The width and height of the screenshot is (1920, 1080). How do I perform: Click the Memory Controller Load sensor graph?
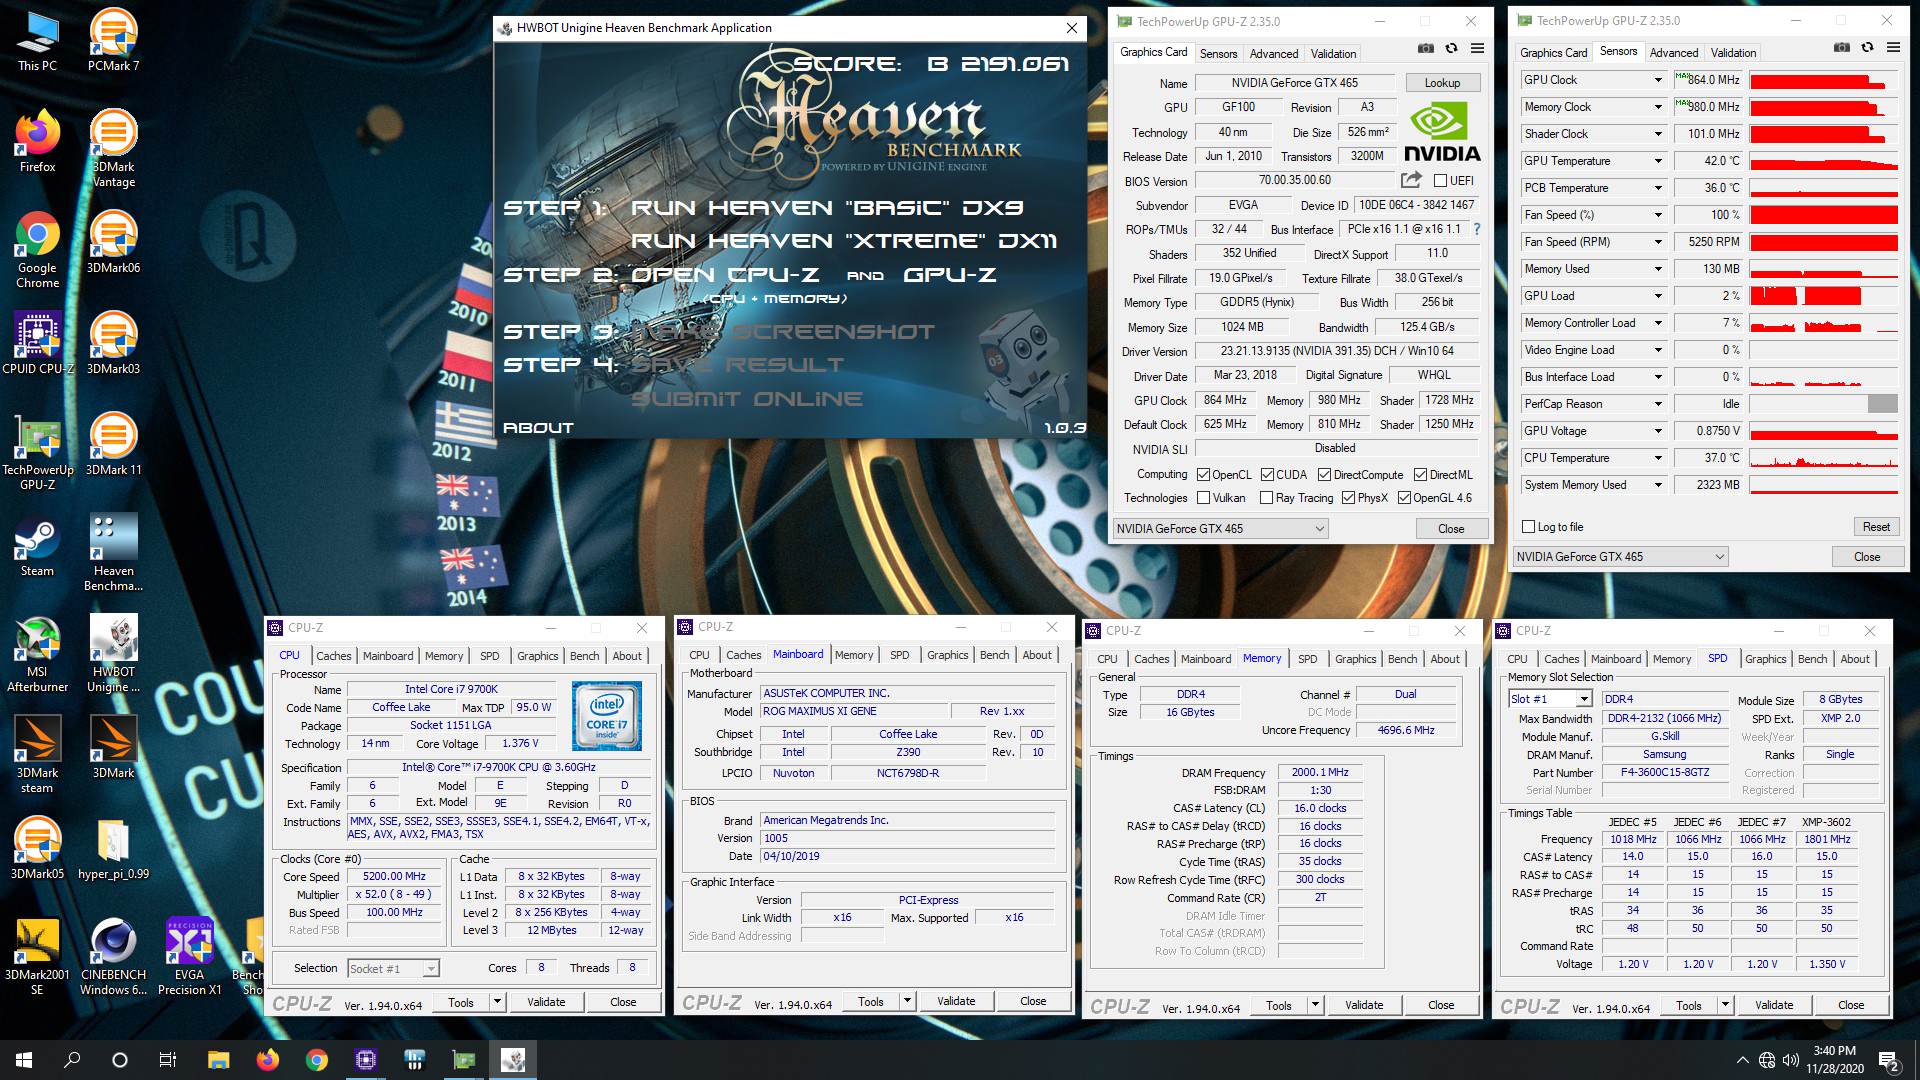pos(1823,323)
